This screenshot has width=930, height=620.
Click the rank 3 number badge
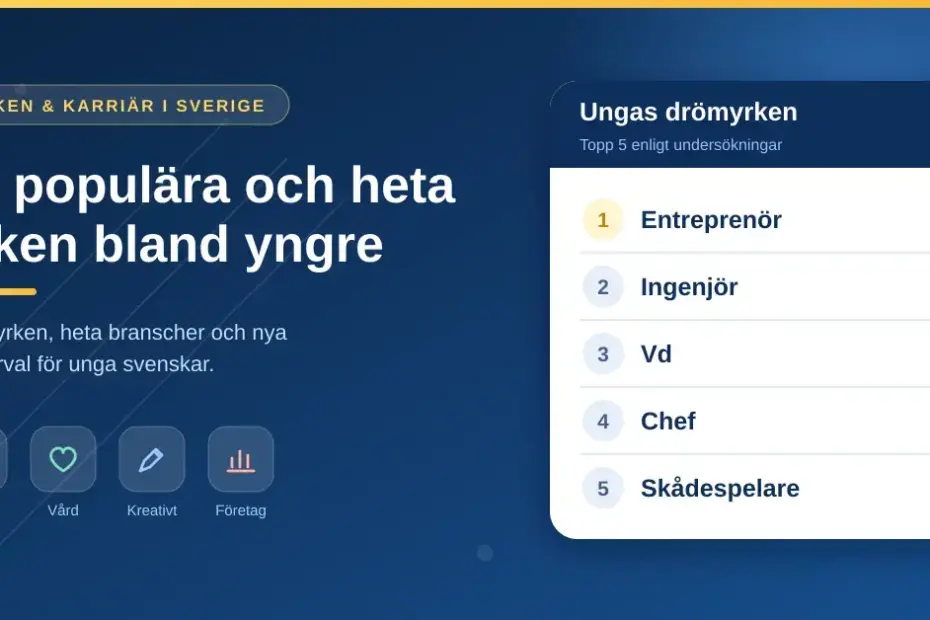click(x=603, y=354)
